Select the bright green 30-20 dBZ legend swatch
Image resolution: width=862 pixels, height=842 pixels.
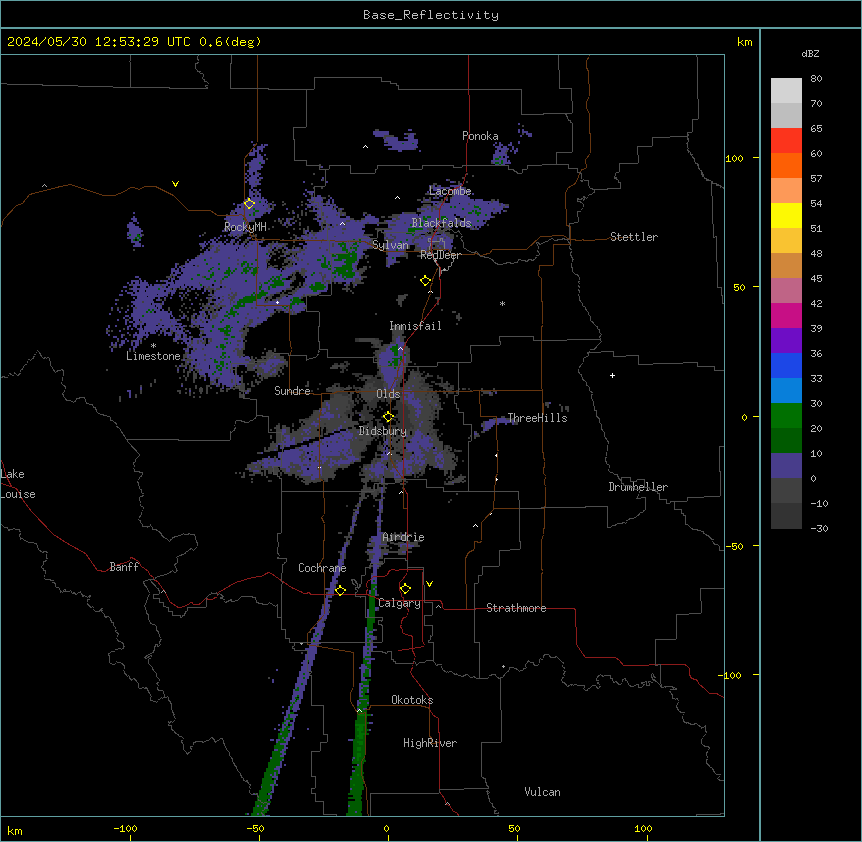pos(786,416)
